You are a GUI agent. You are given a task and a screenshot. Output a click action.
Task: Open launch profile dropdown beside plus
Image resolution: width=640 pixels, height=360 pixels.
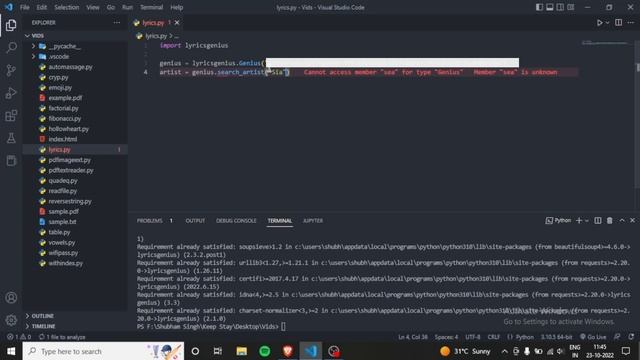click(587, 221)
